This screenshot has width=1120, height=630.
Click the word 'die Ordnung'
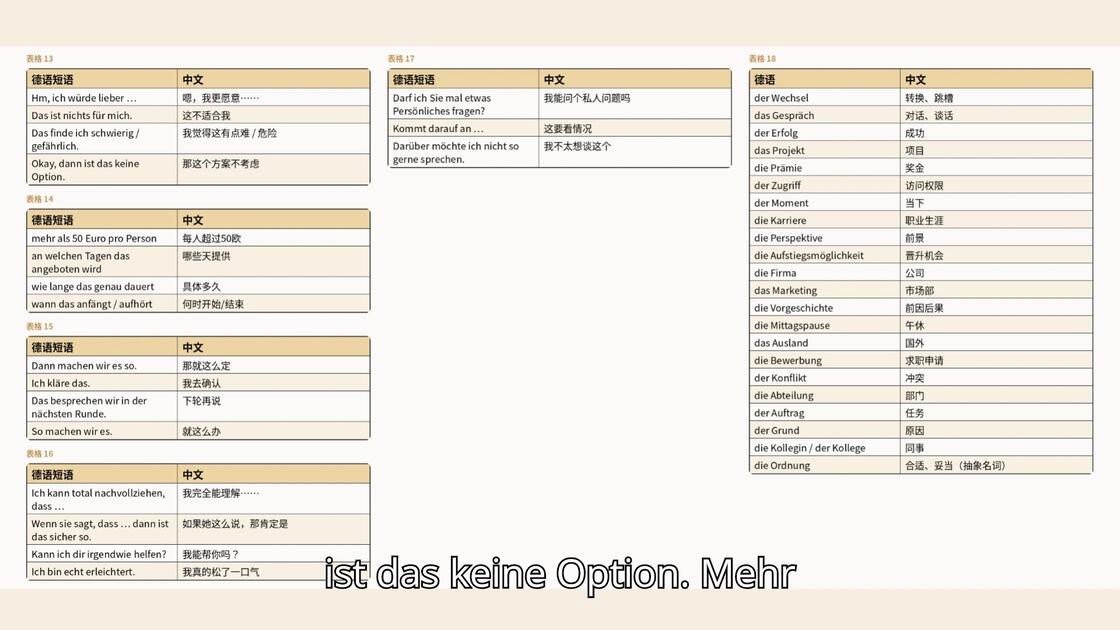coord(782,466)
